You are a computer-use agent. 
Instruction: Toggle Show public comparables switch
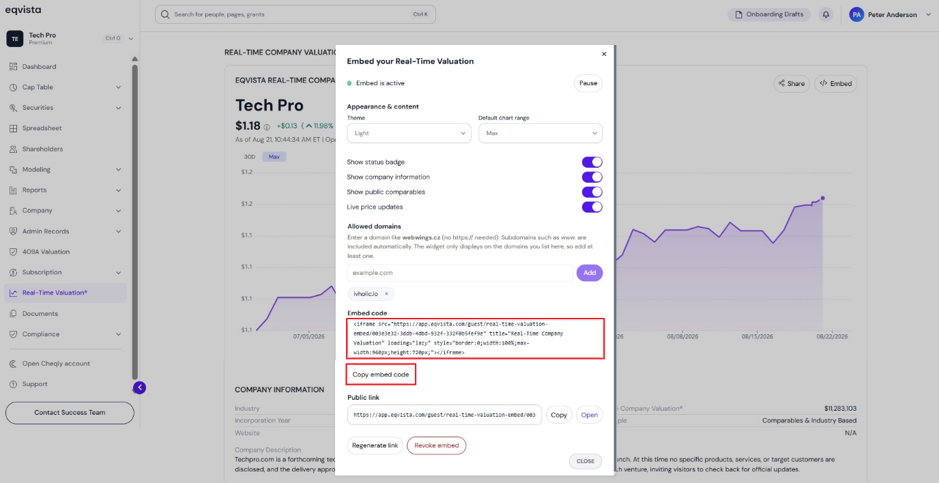tap(592, 192)
